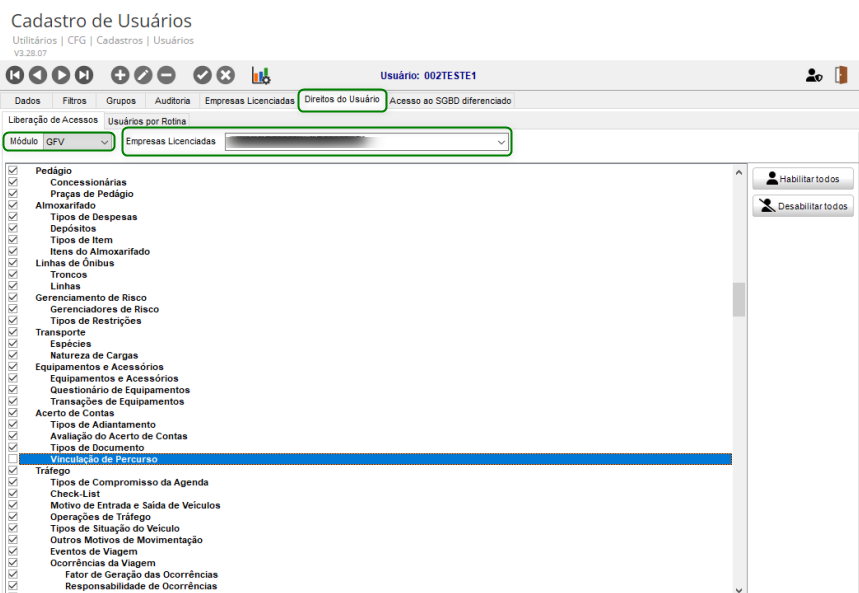
Task: Uncheck the Check-List permission
Action: pyautogui.click(x=13, y=493)
